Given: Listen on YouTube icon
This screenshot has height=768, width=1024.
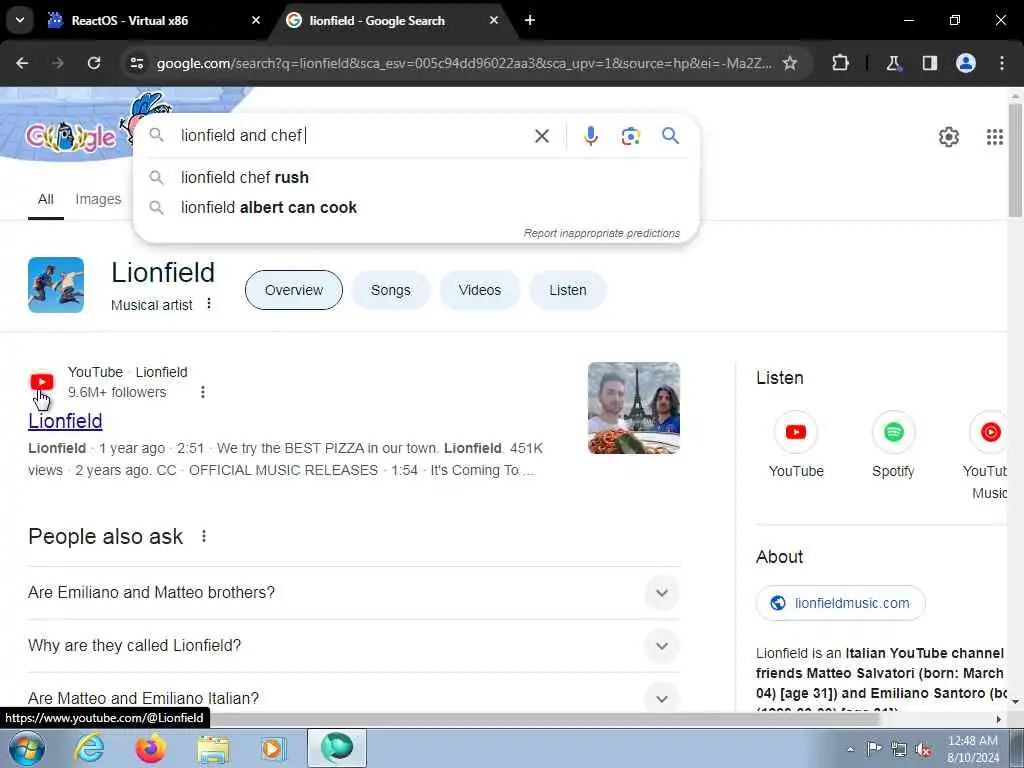Looking at the screenshot, I should click(x=796, y=432).
